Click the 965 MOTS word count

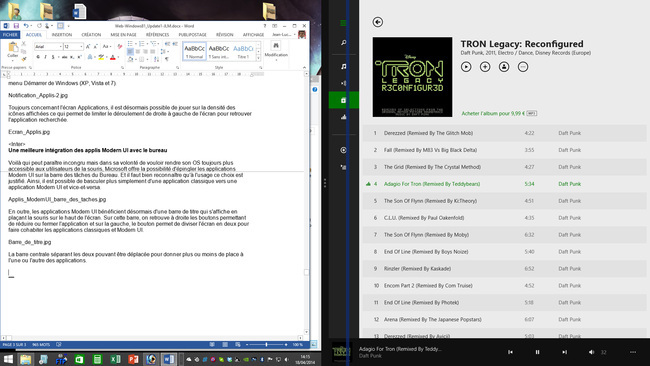(41, 344)
